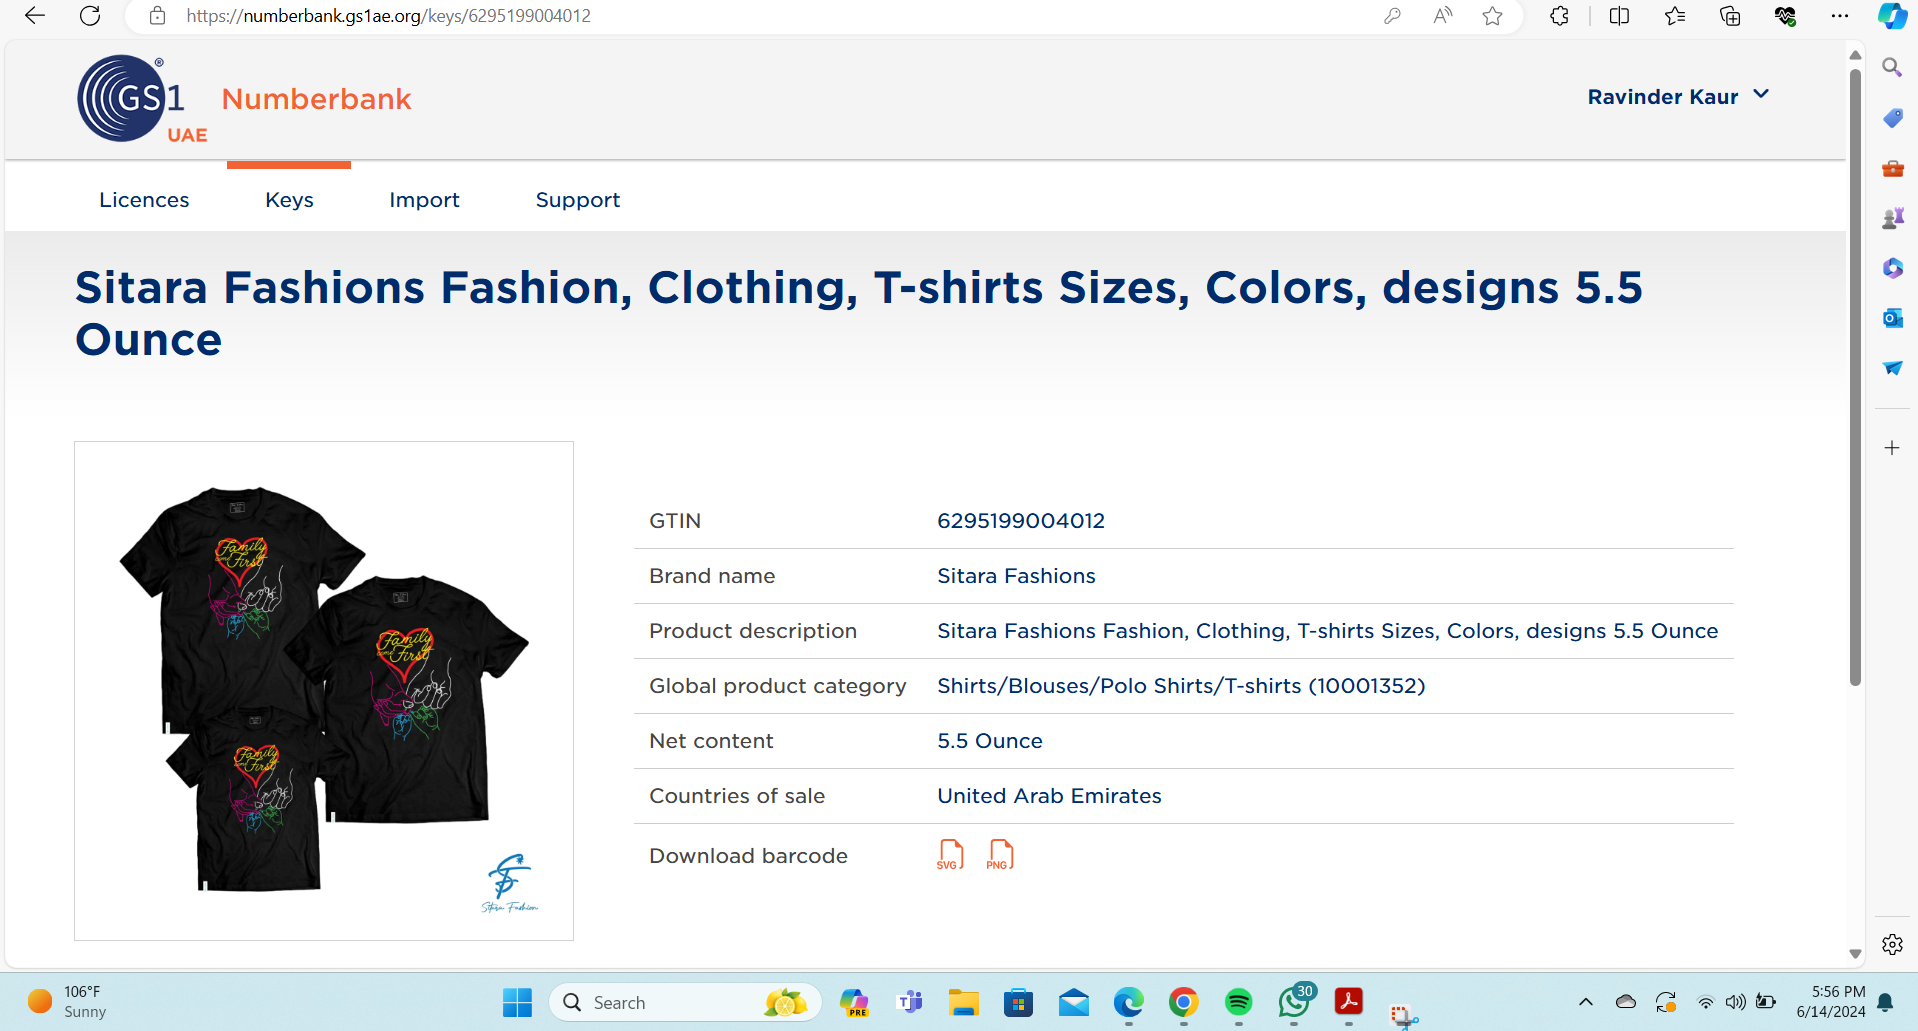Click Product description value text
The width and height of the screenshot is (1918, 1031).
point(1327,631)
